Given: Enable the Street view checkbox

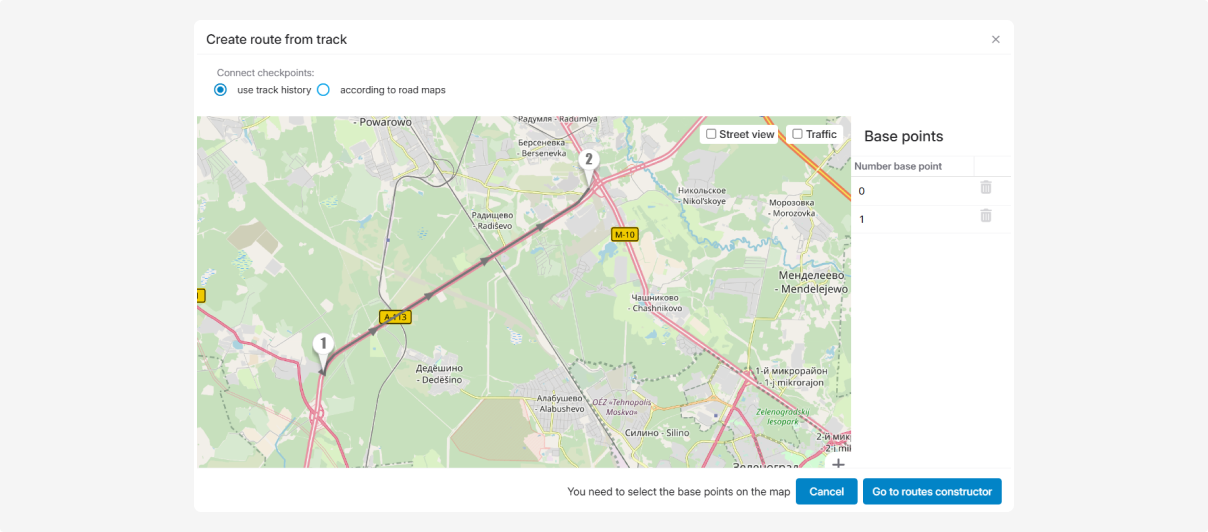Looking at the screenshot, I should [711, 134].
